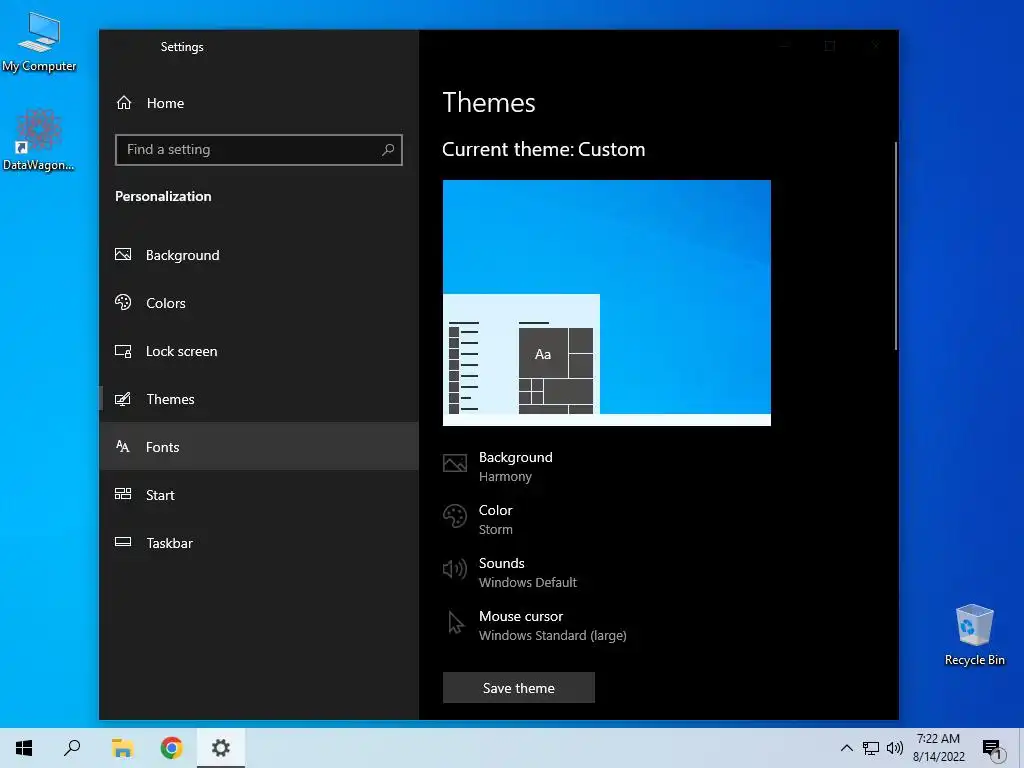Open the Background menu item

[x=259, y=255]
